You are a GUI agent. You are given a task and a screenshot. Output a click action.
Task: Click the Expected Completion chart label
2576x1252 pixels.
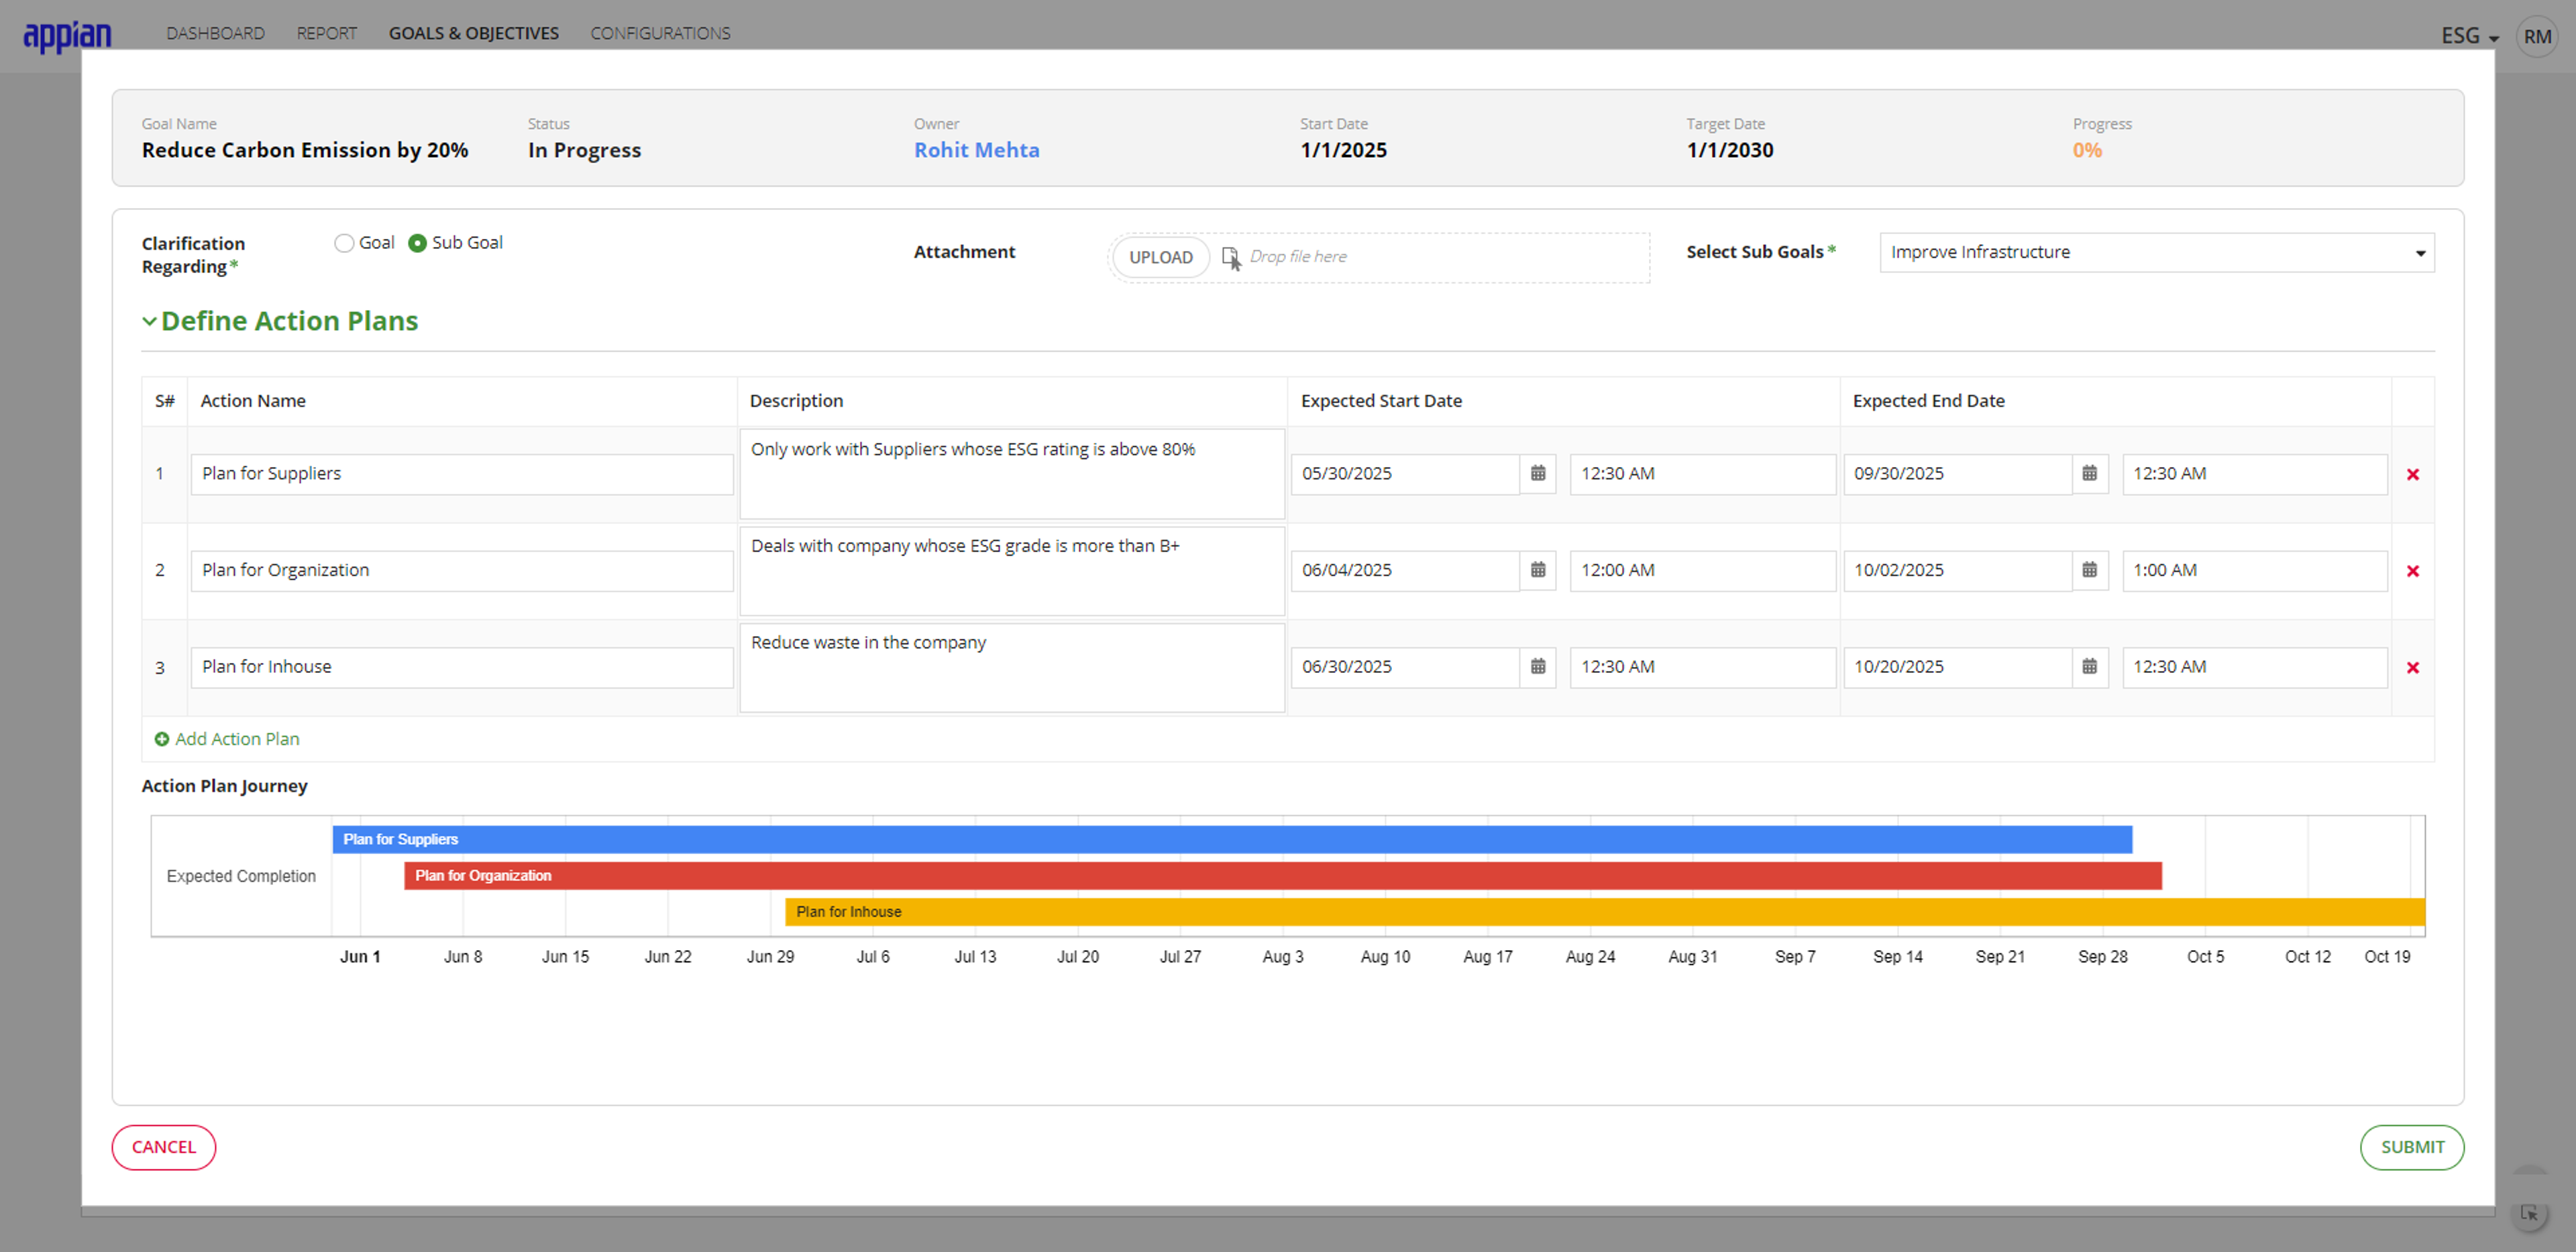click(x=241, y=876)
